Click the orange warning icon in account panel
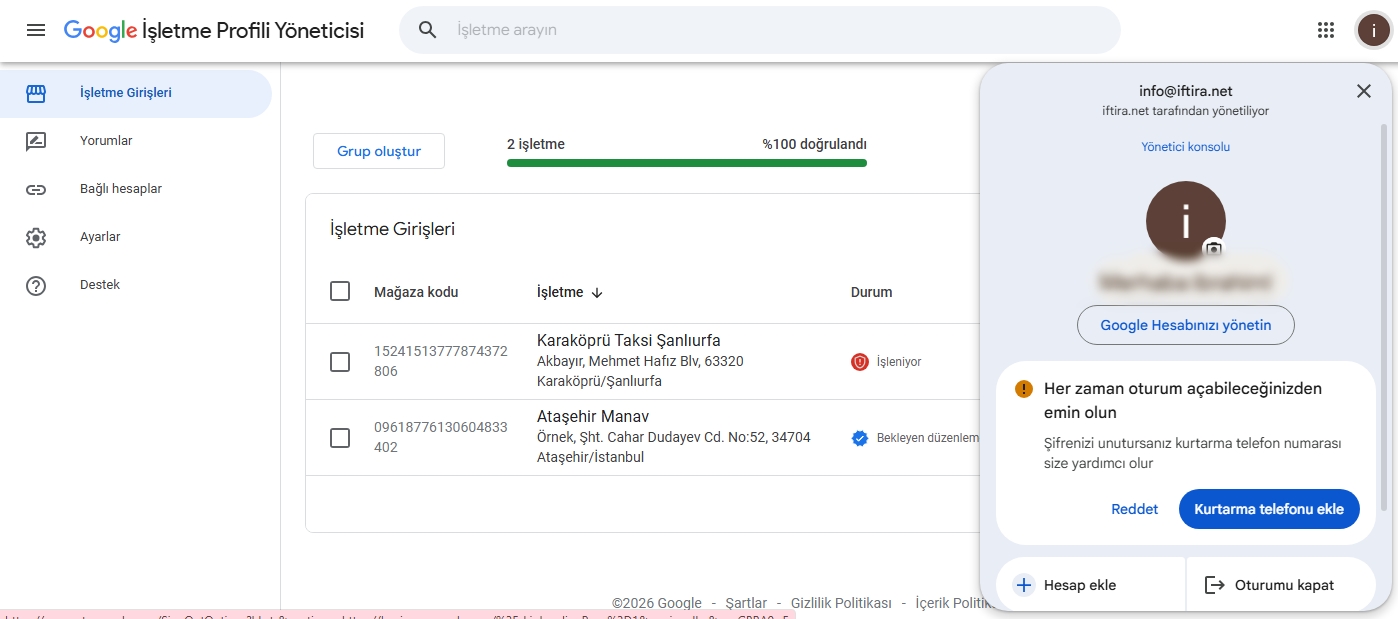The width and height of the screenshot is (1398, 619). pyautogui.click(x=1023, y=389)
